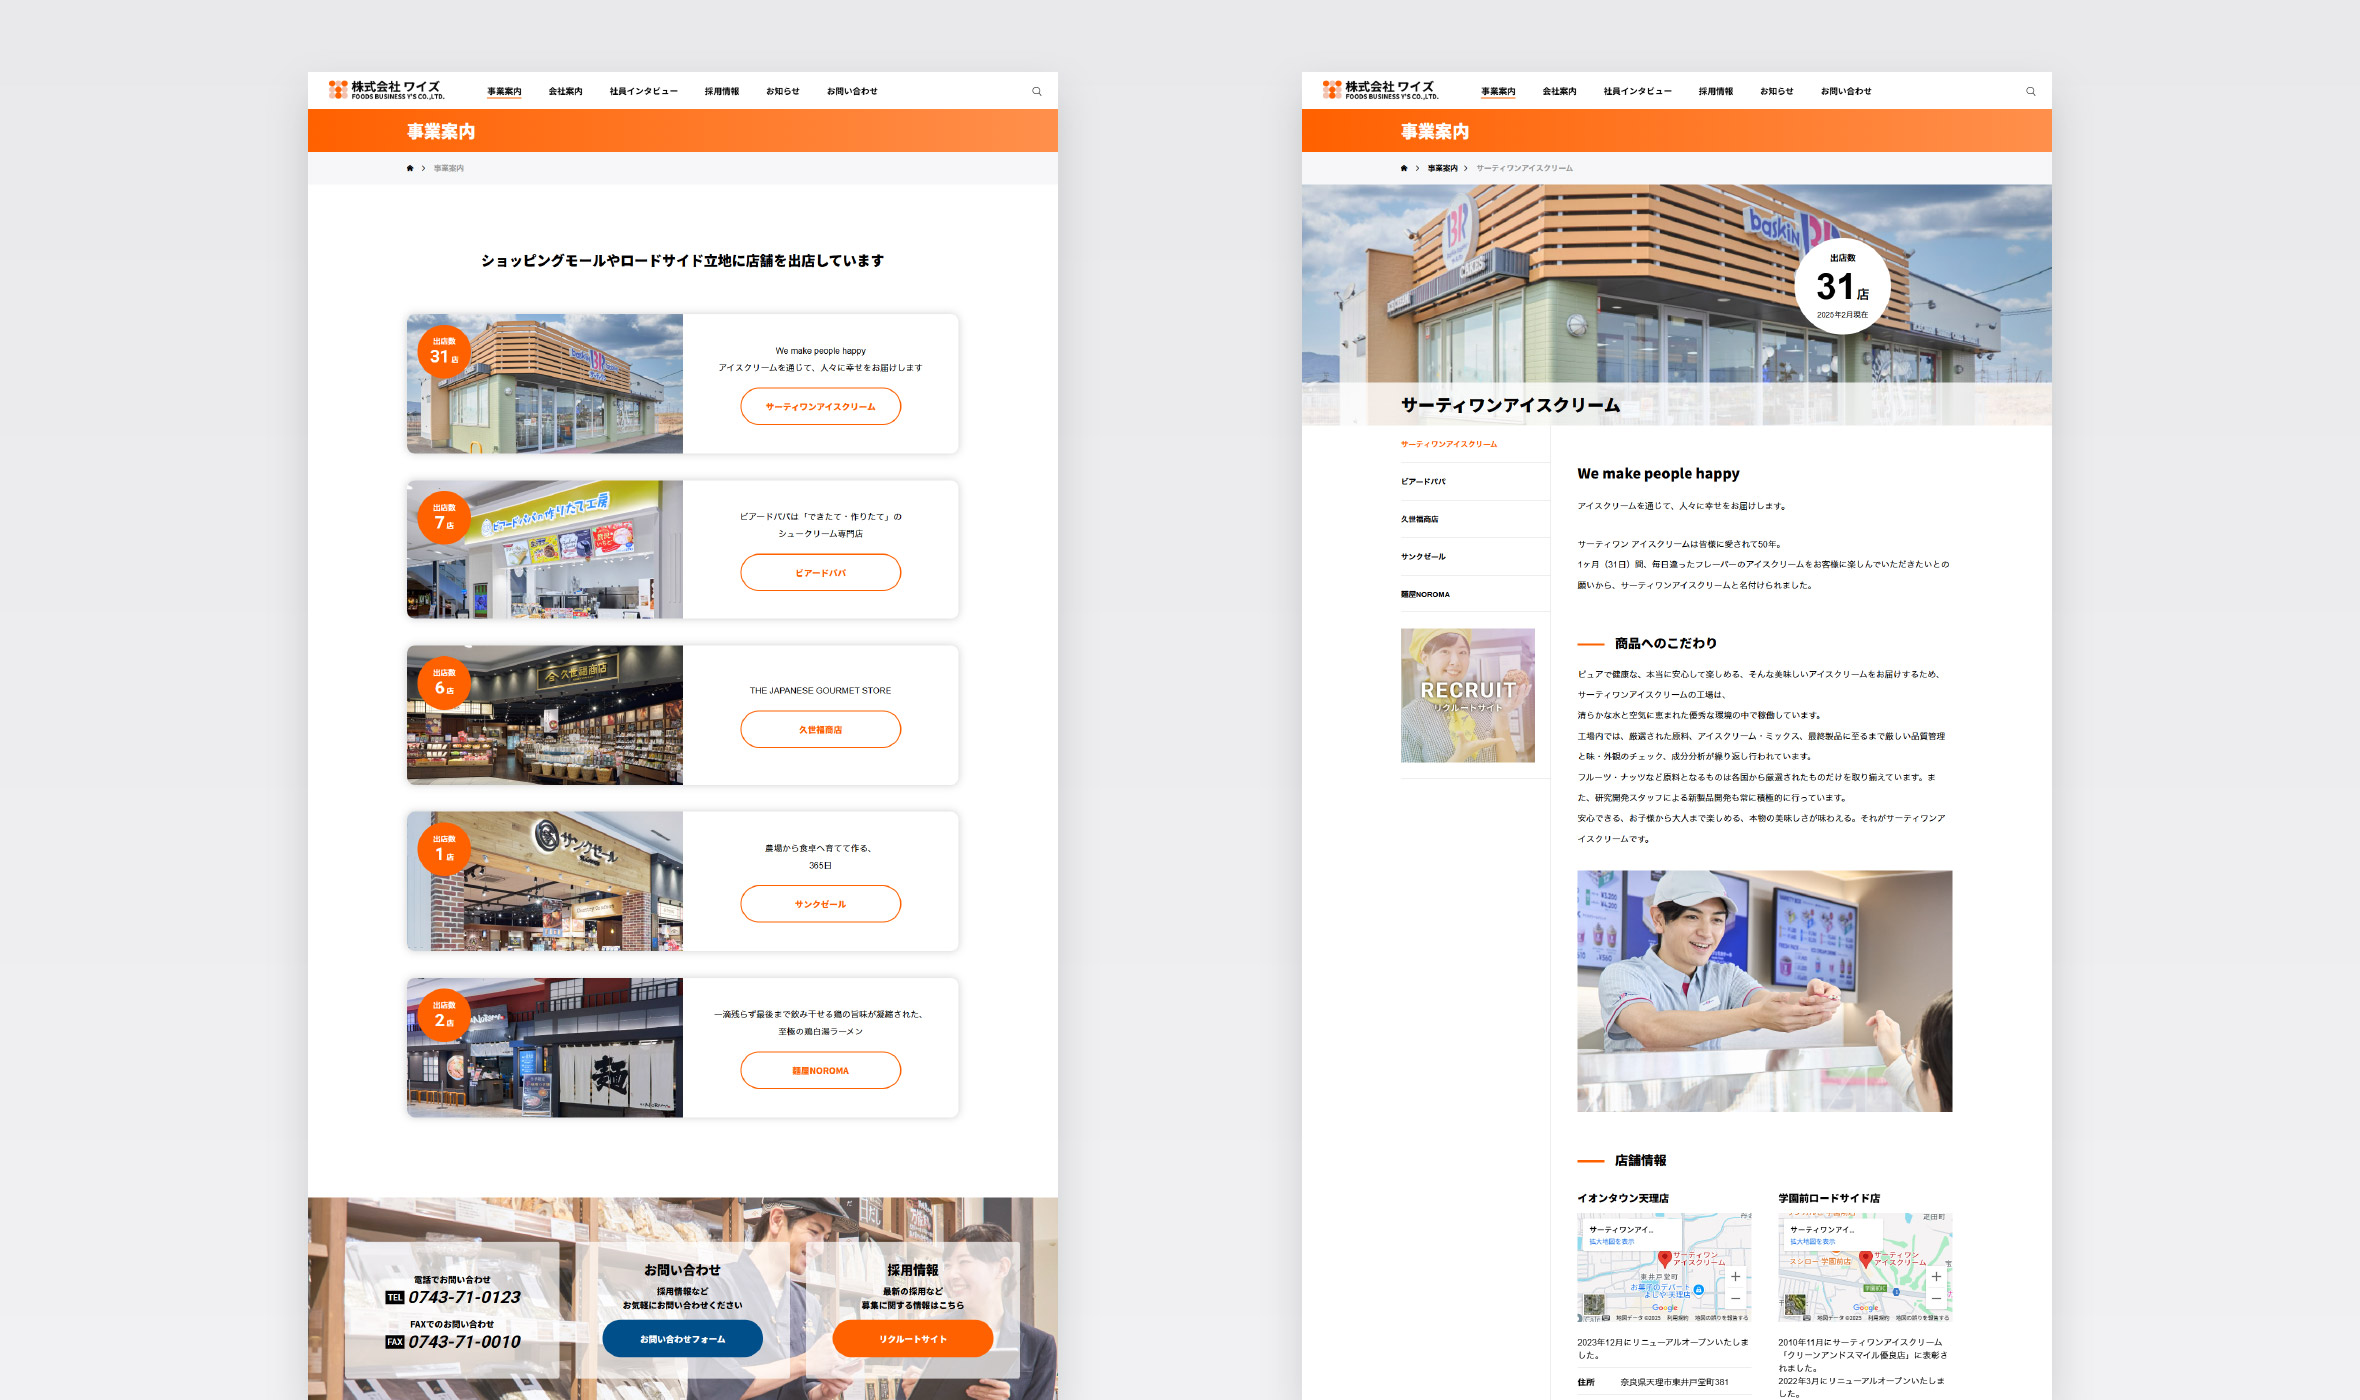Click the search icon in left page header
2360x1400 pixels.
(1037, 91)
